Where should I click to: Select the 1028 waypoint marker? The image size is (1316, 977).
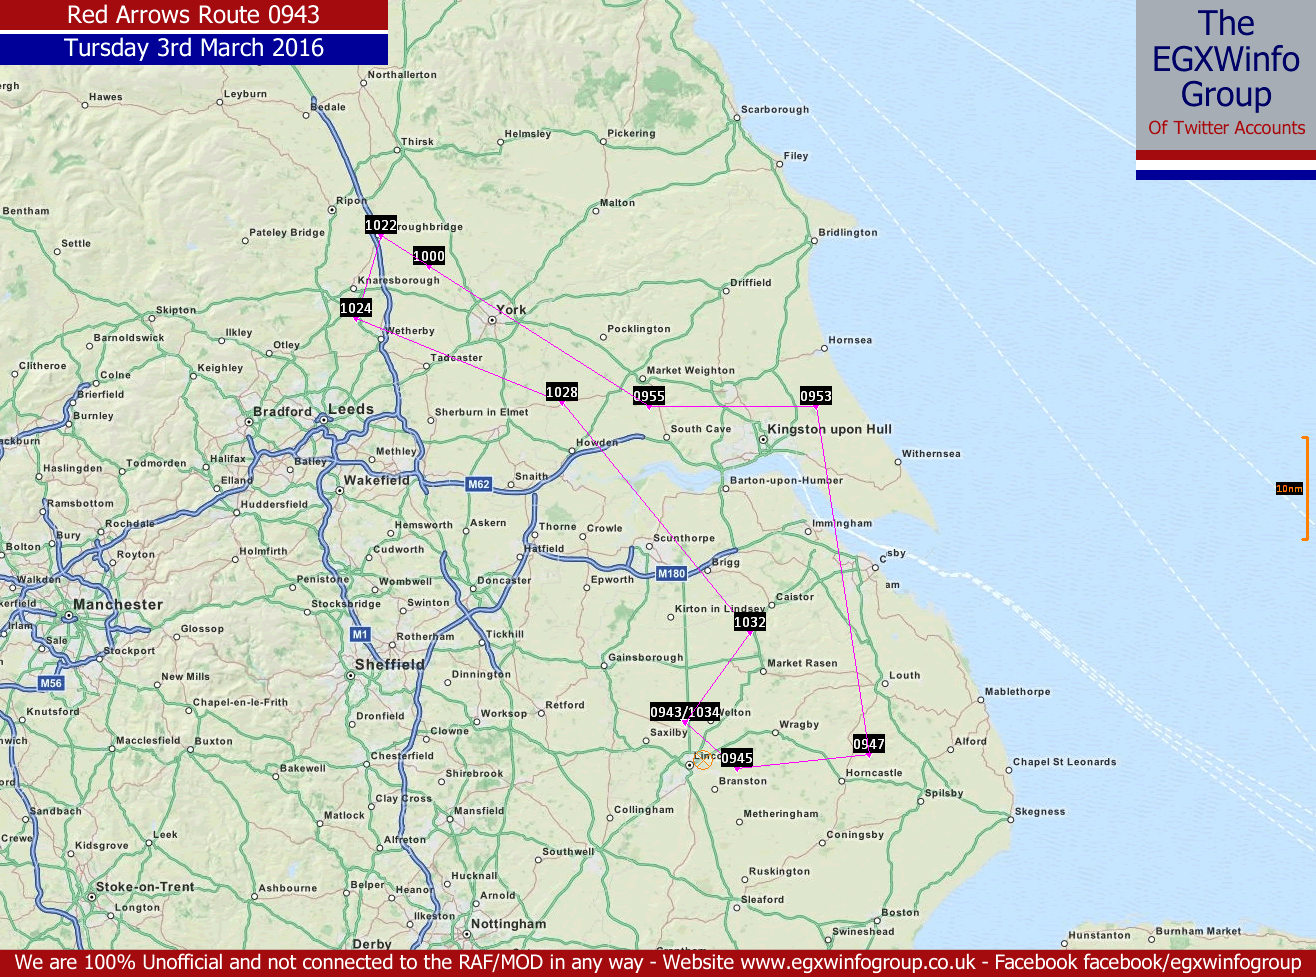(x=562, y=392)
